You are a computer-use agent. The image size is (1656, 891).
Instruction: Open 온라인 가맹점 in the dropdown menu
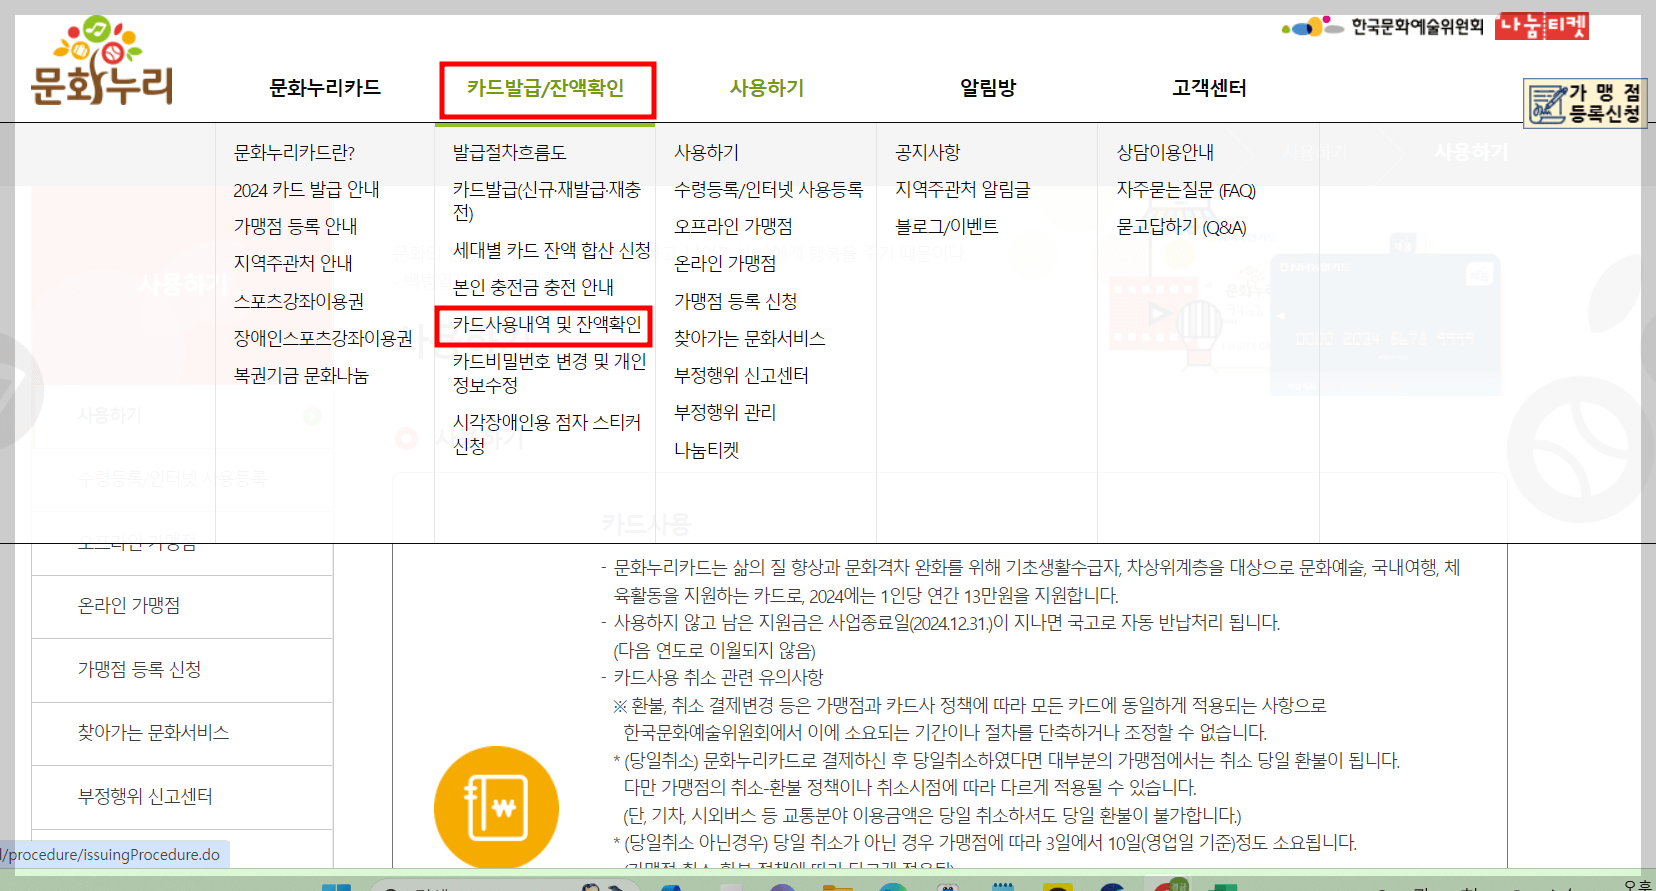click(725, 263)
